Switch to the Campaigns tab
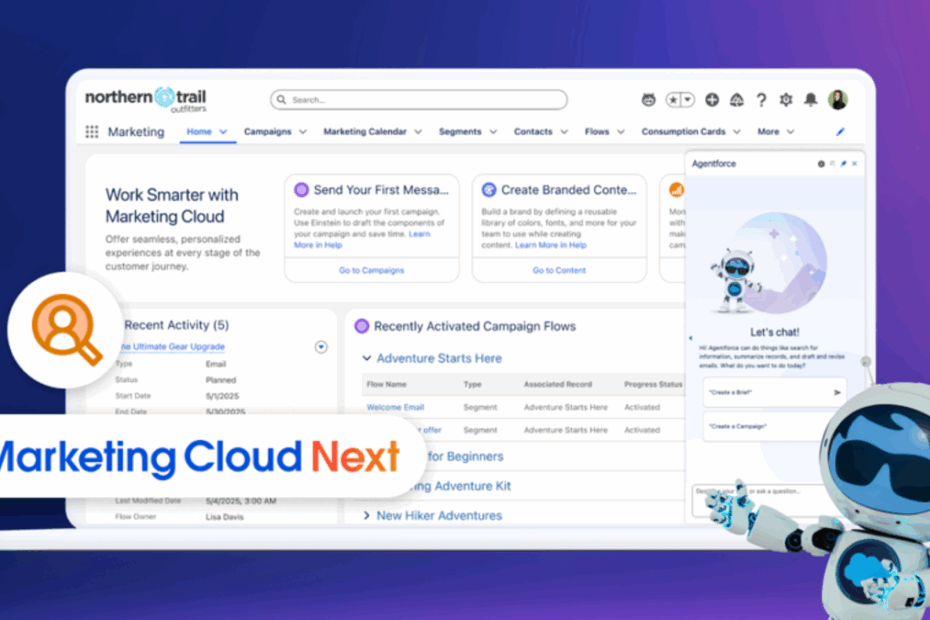Viewport: 930px width, 620px height. click(267, 132)
